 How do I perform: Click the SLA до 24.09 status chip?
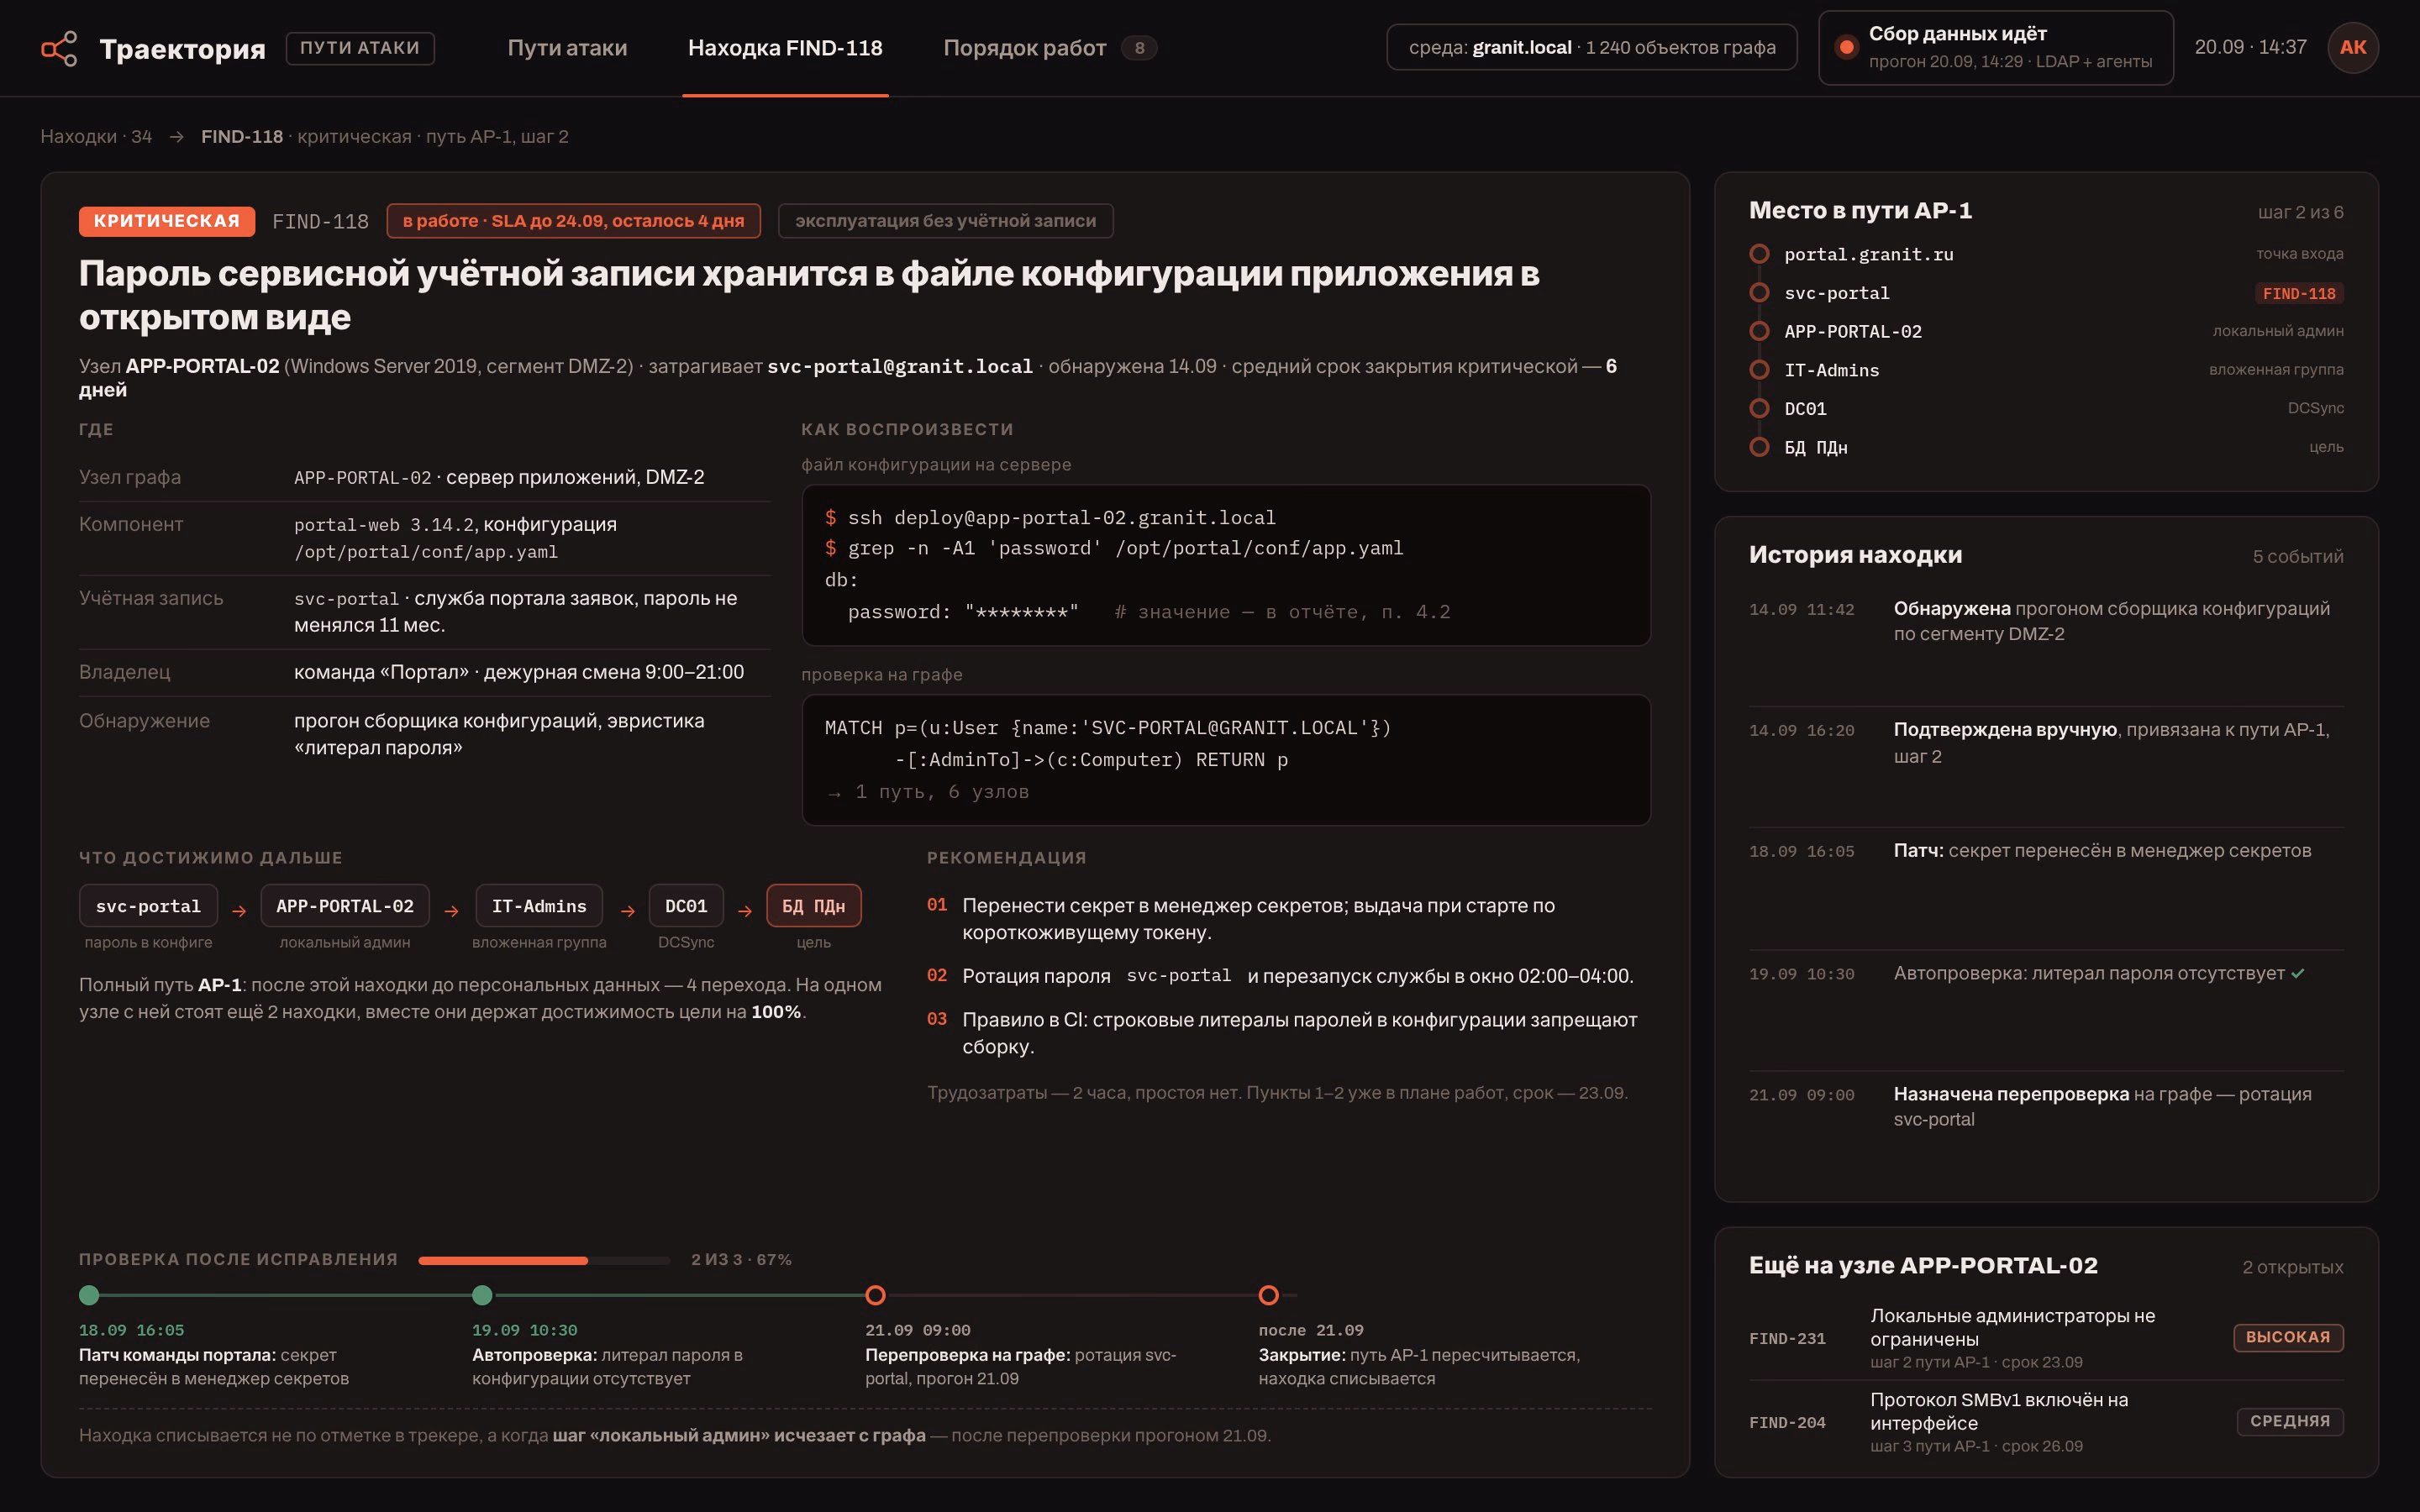pyautogui.click(x=573, y=221)
